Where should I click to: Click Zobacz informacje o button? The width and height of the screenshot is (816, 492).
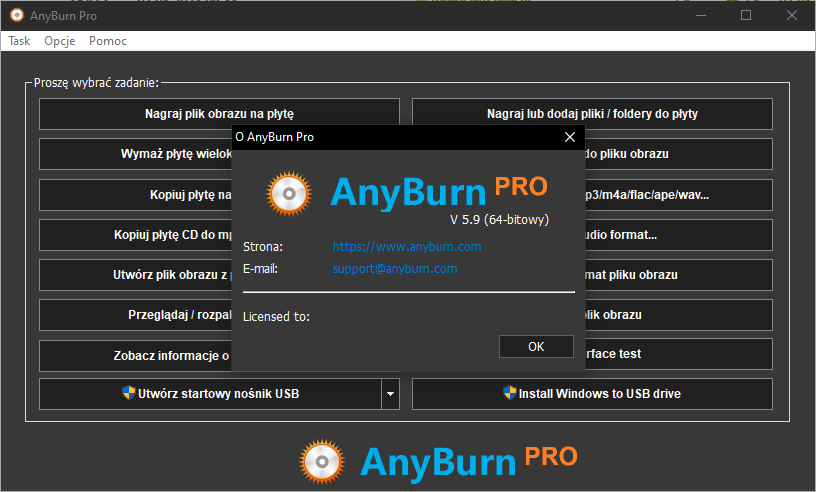(x=135, y=356)
